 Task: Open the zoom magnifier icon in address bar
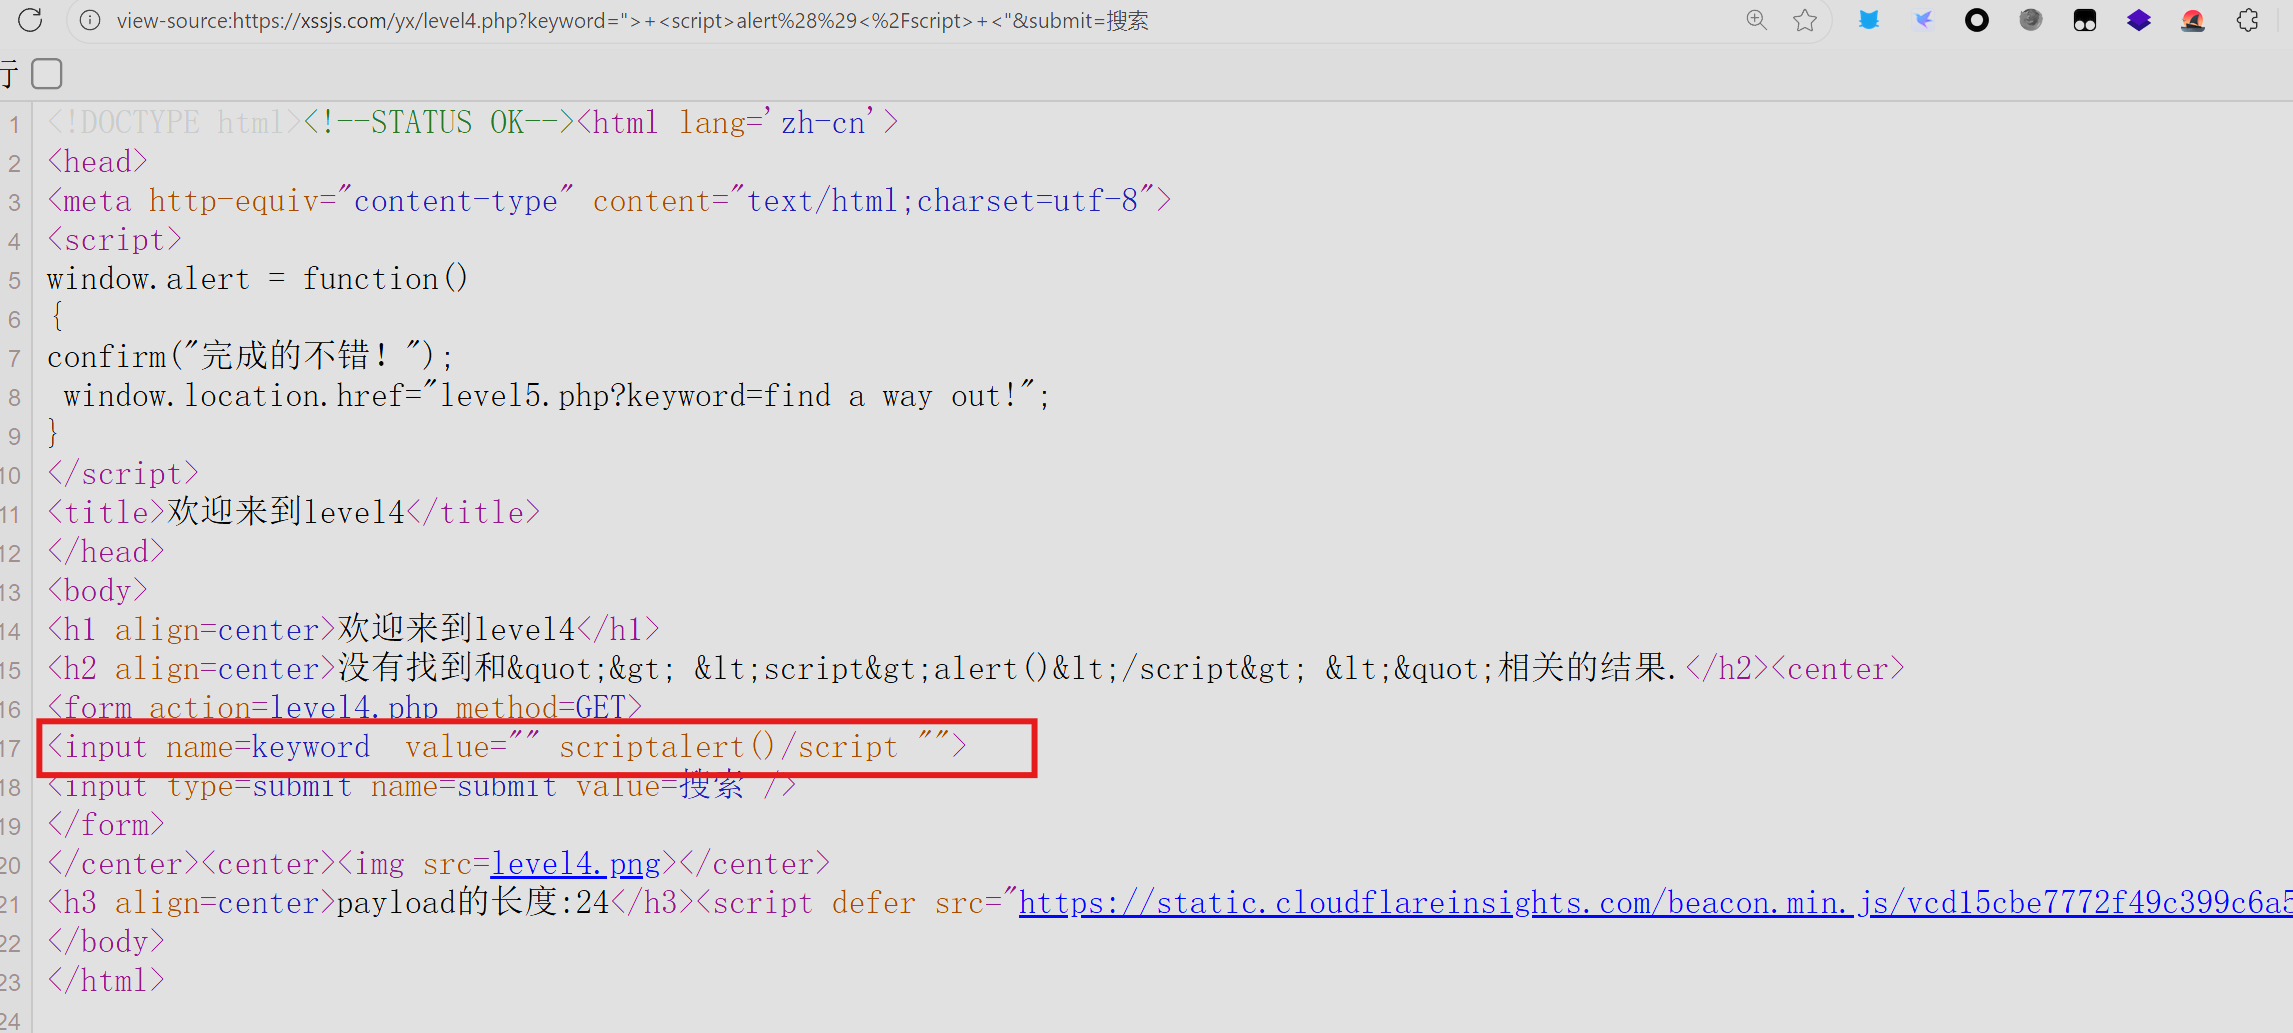(x=1756, y=20)
